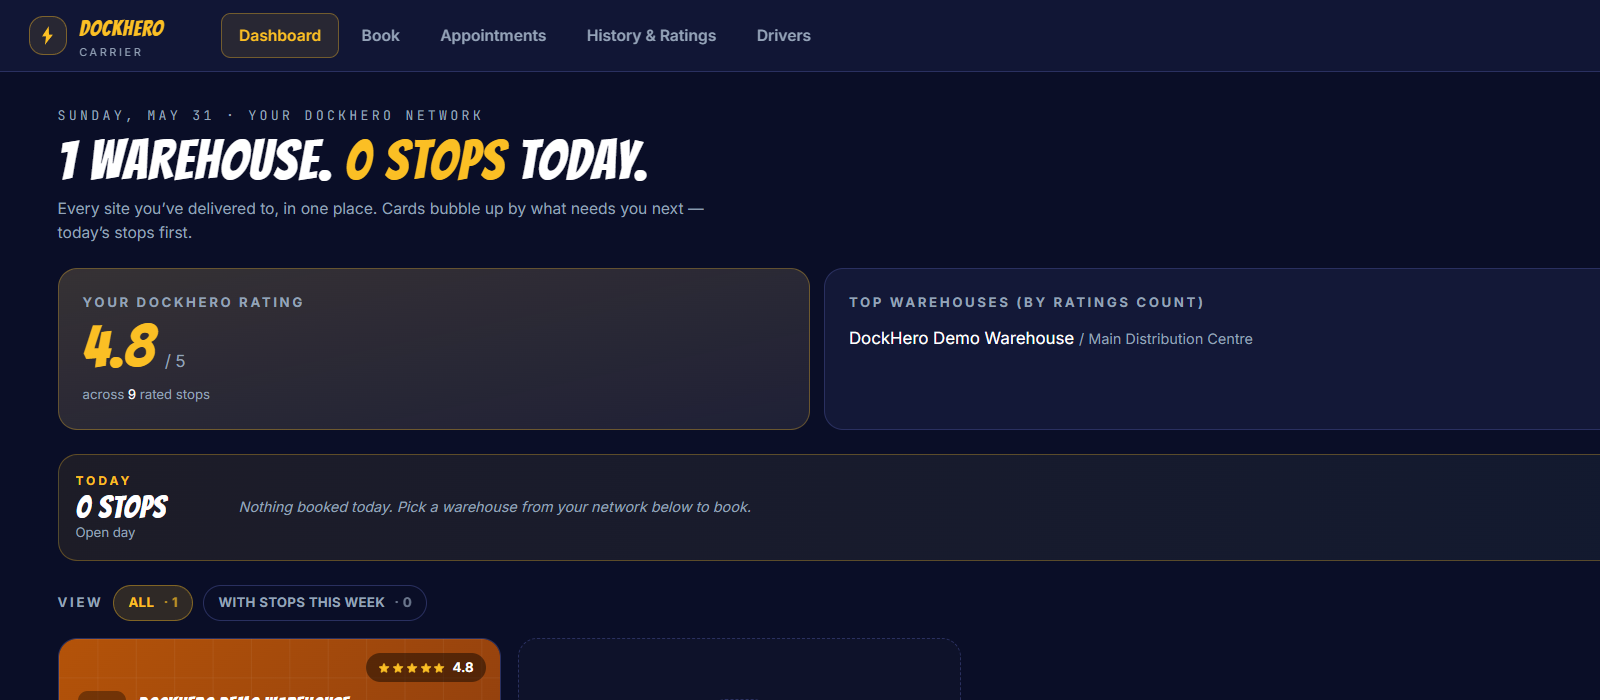Select the ALL view filter
This screenshot has width=1600, height=700.
(153, 603)
